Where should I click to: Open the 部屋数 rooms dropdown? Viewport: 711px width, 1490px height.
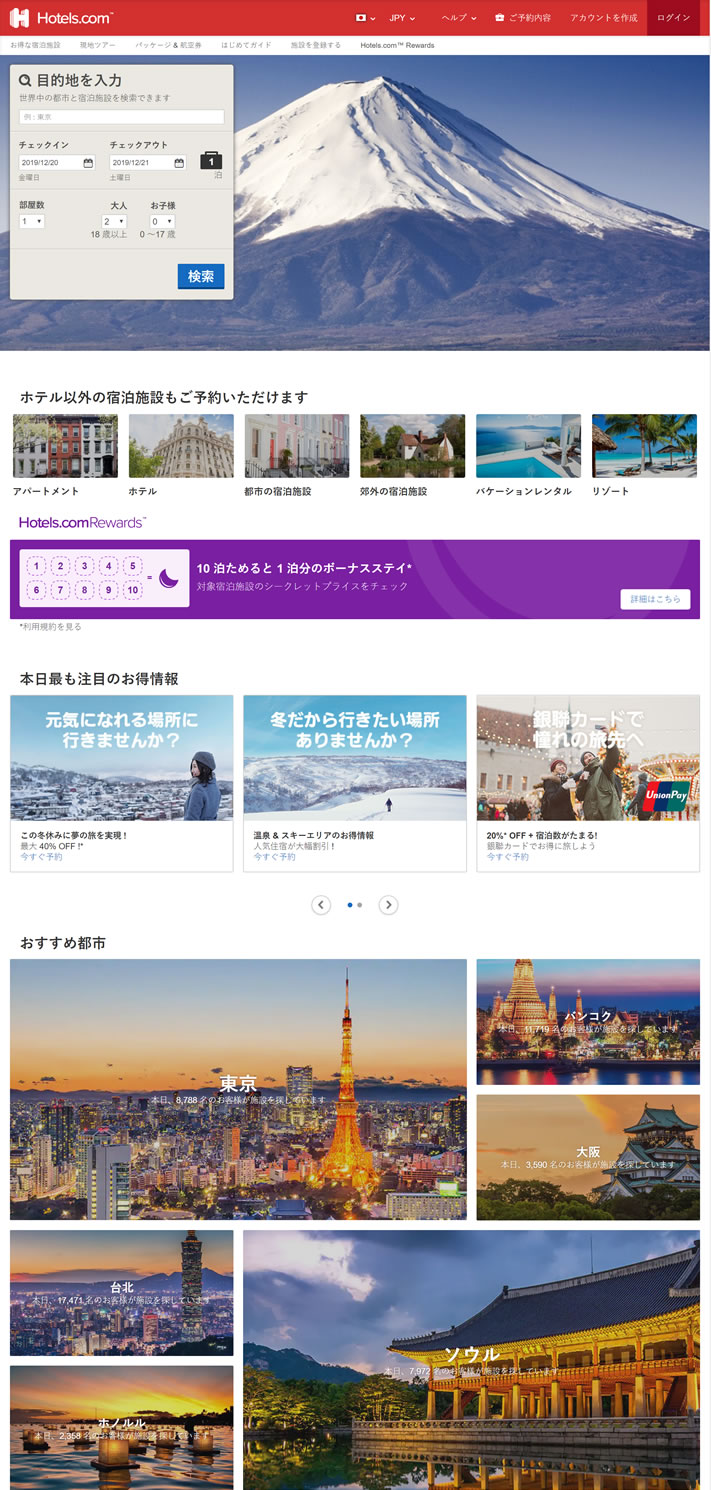pyautogui.click(x=32, y=221)
